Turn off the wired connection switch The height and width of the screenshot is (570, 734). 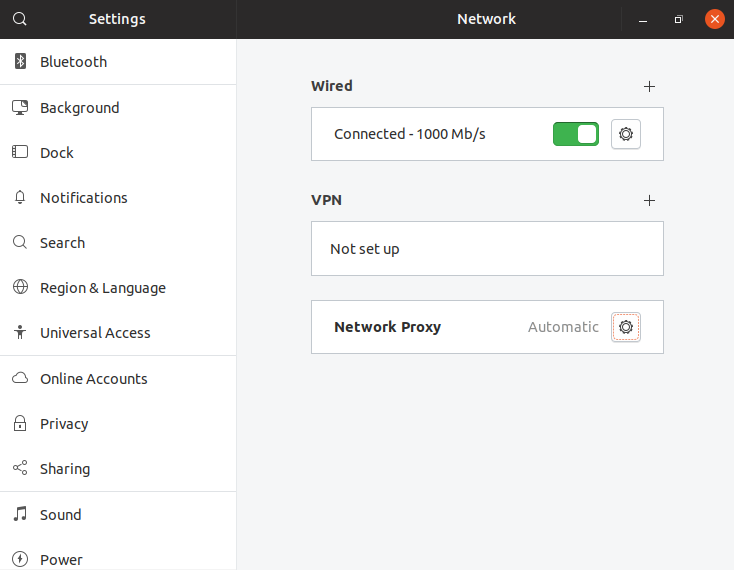pyautogui.click(x=576, y=134)
